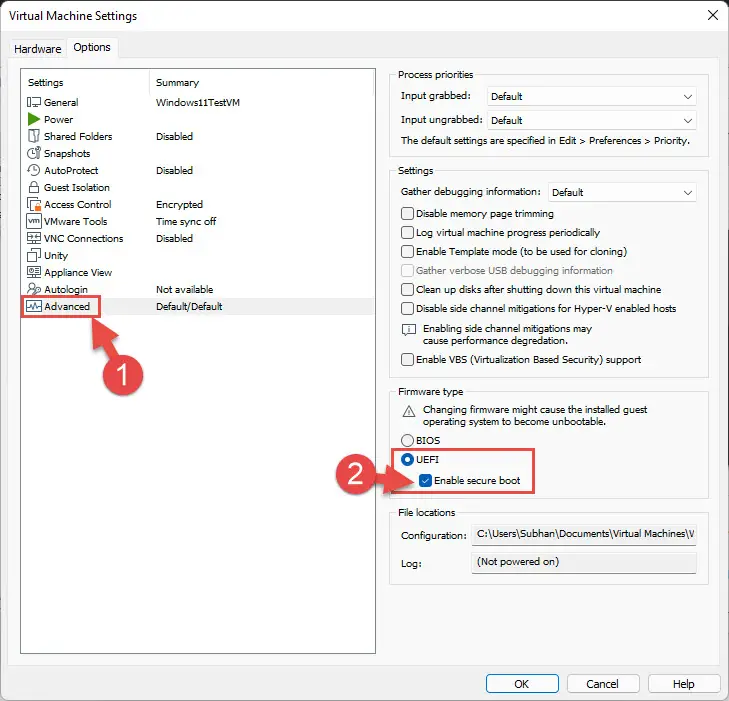This screenshot has height=701, width=729.
Task: Select the General settings row label
Action: 61,102
